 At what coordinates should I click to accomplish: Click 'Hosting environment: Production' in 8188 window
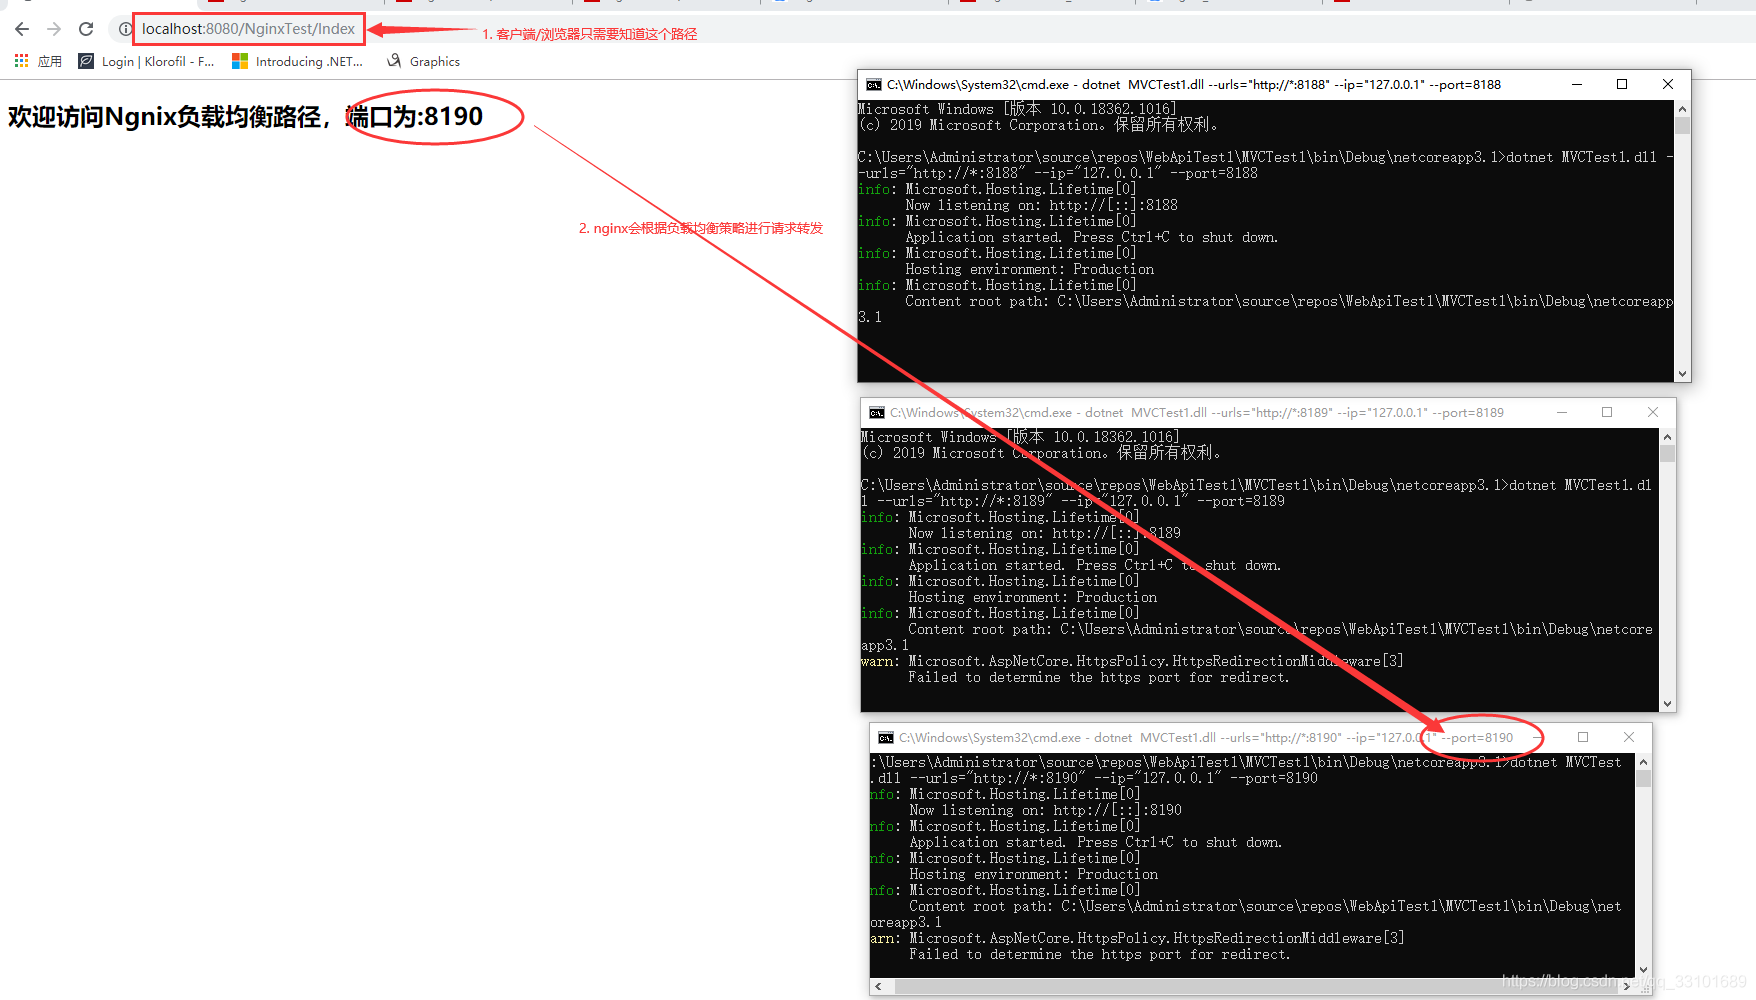pos(1029,269)
